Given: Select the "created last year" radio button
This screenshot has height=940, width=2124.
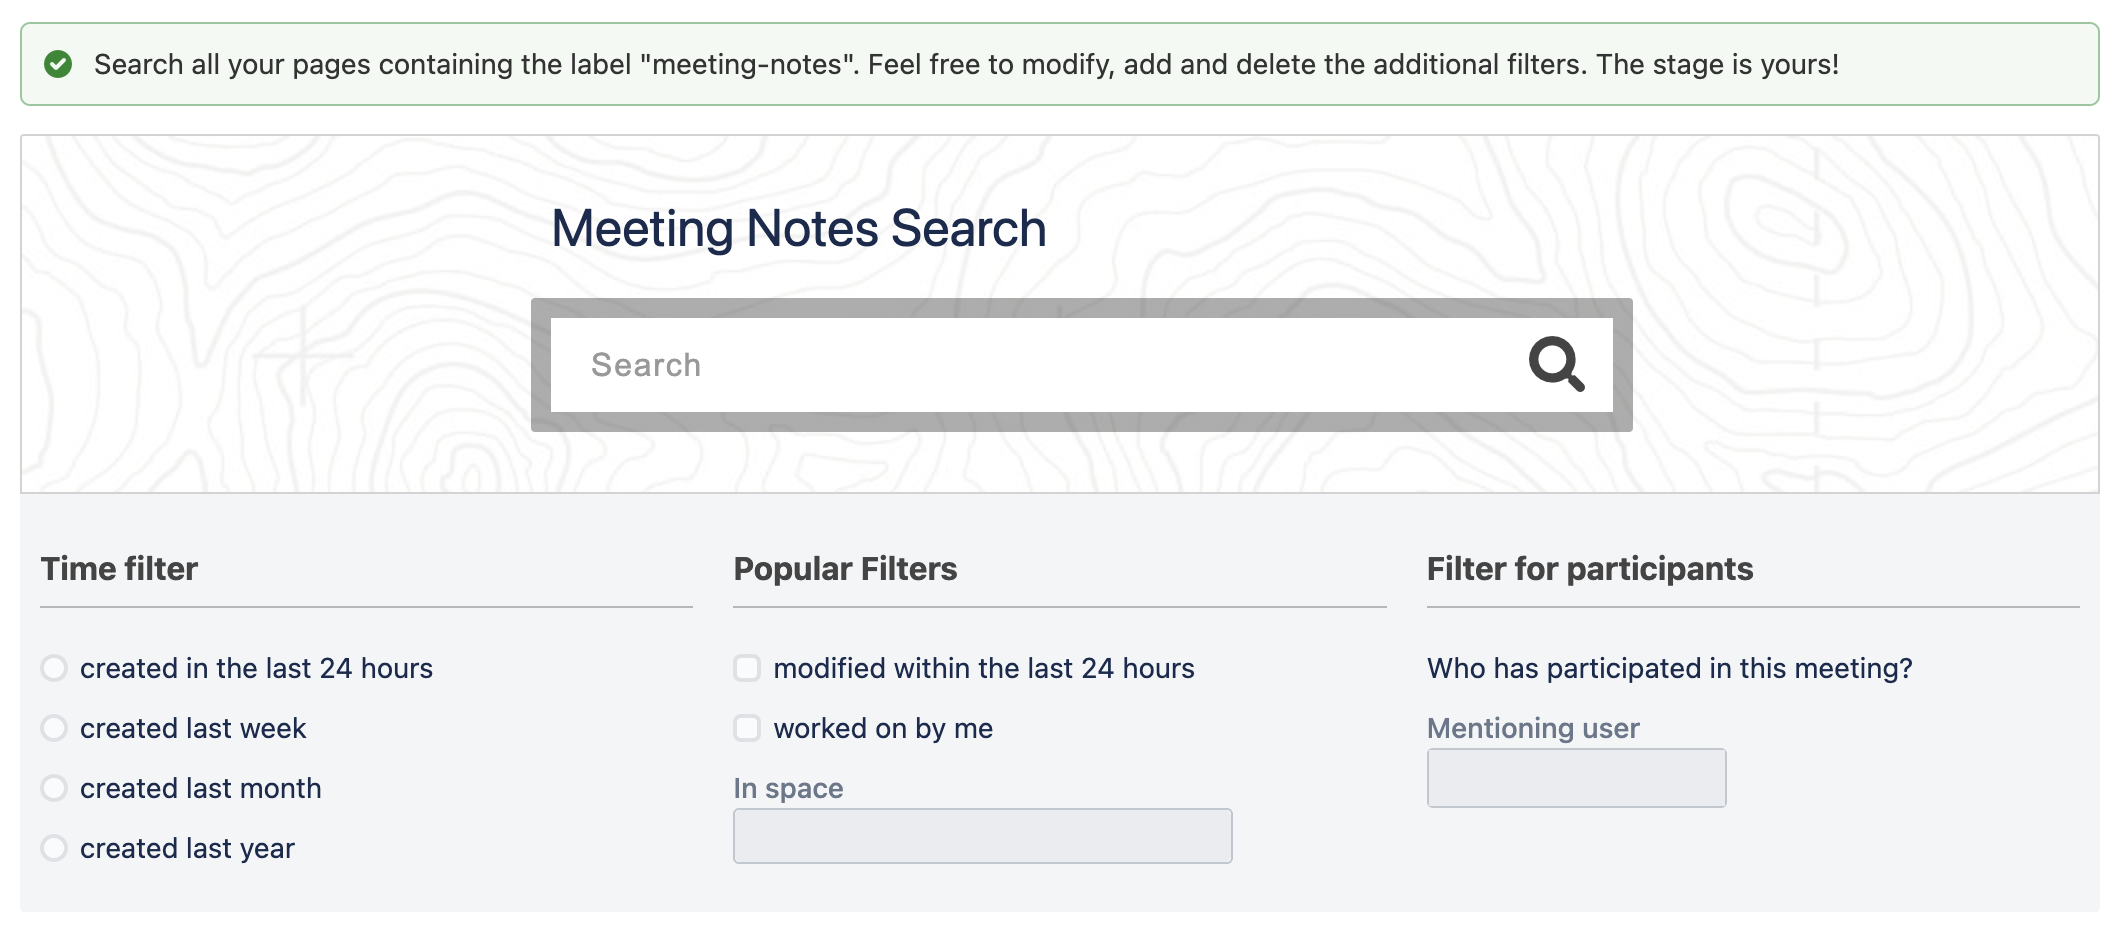Looking at the screenshot, I should (x=54, y=848).
